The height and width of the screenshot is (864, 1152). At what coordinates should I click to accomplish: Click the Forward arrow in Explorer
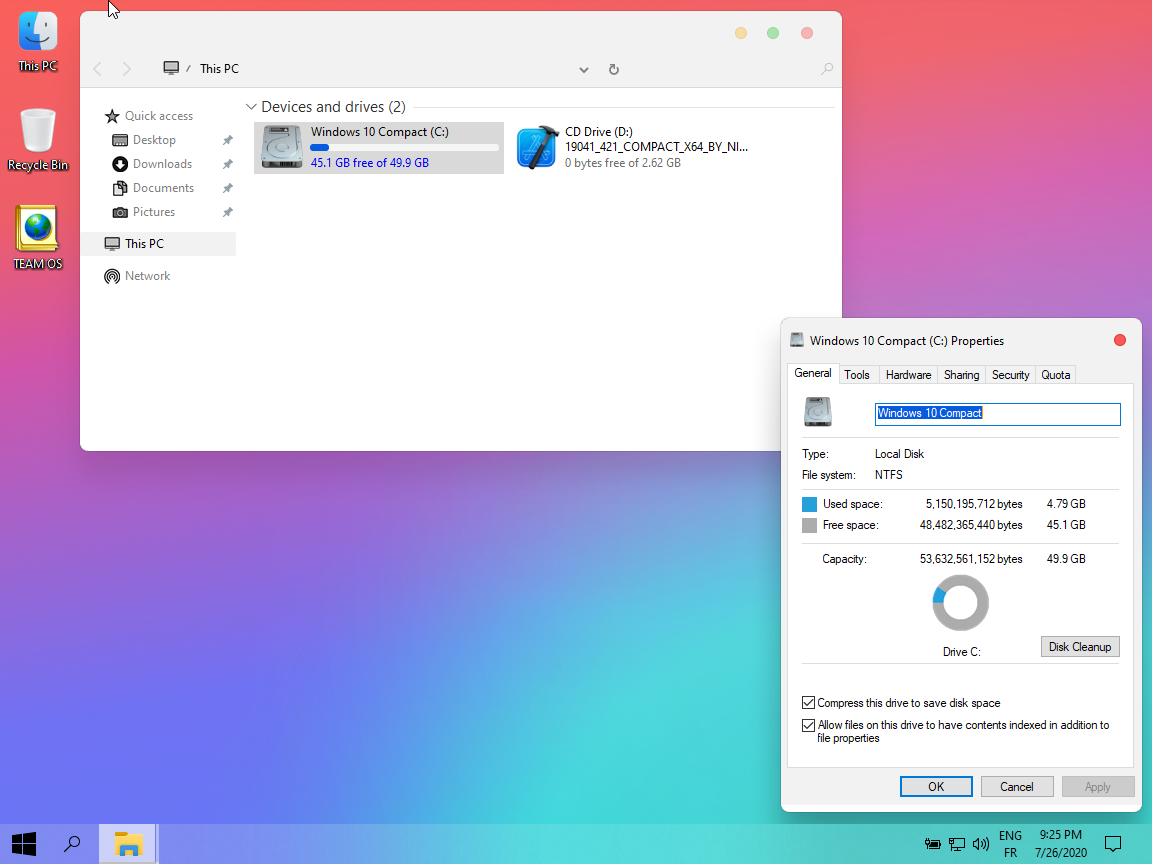pos(126,69)
